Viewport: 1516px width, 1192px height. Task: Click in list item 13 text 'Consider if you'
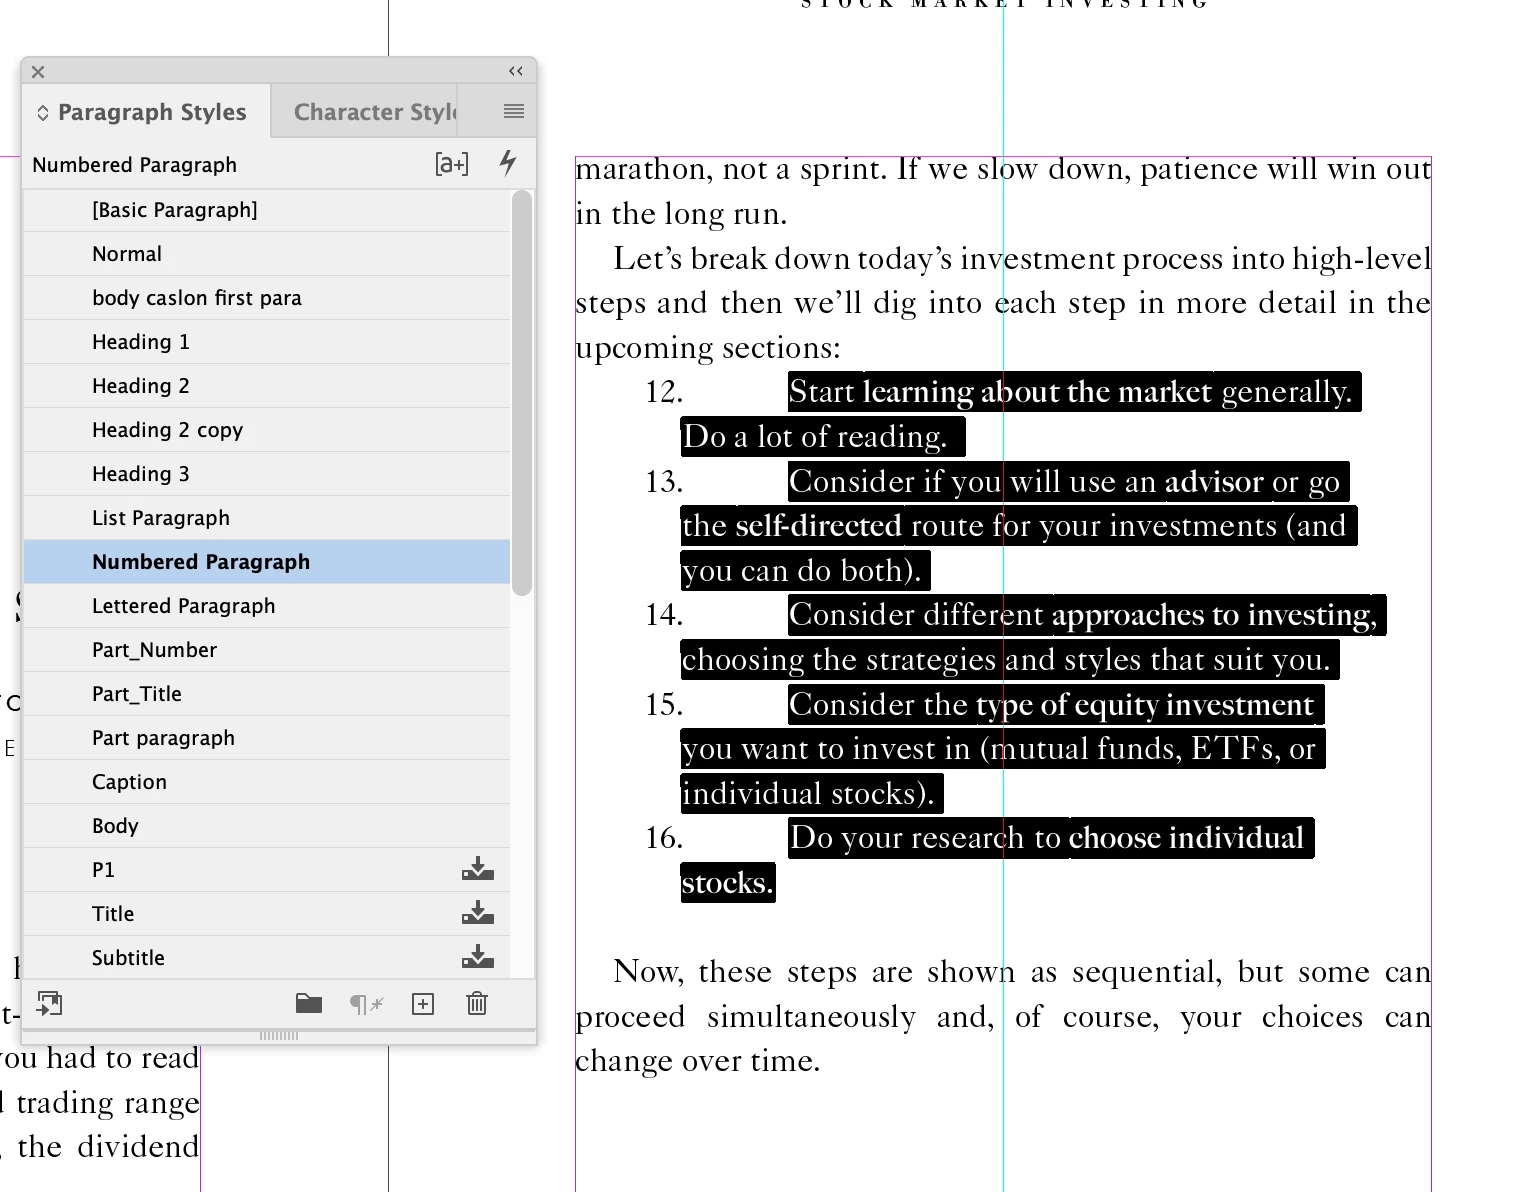click(895, 482)
